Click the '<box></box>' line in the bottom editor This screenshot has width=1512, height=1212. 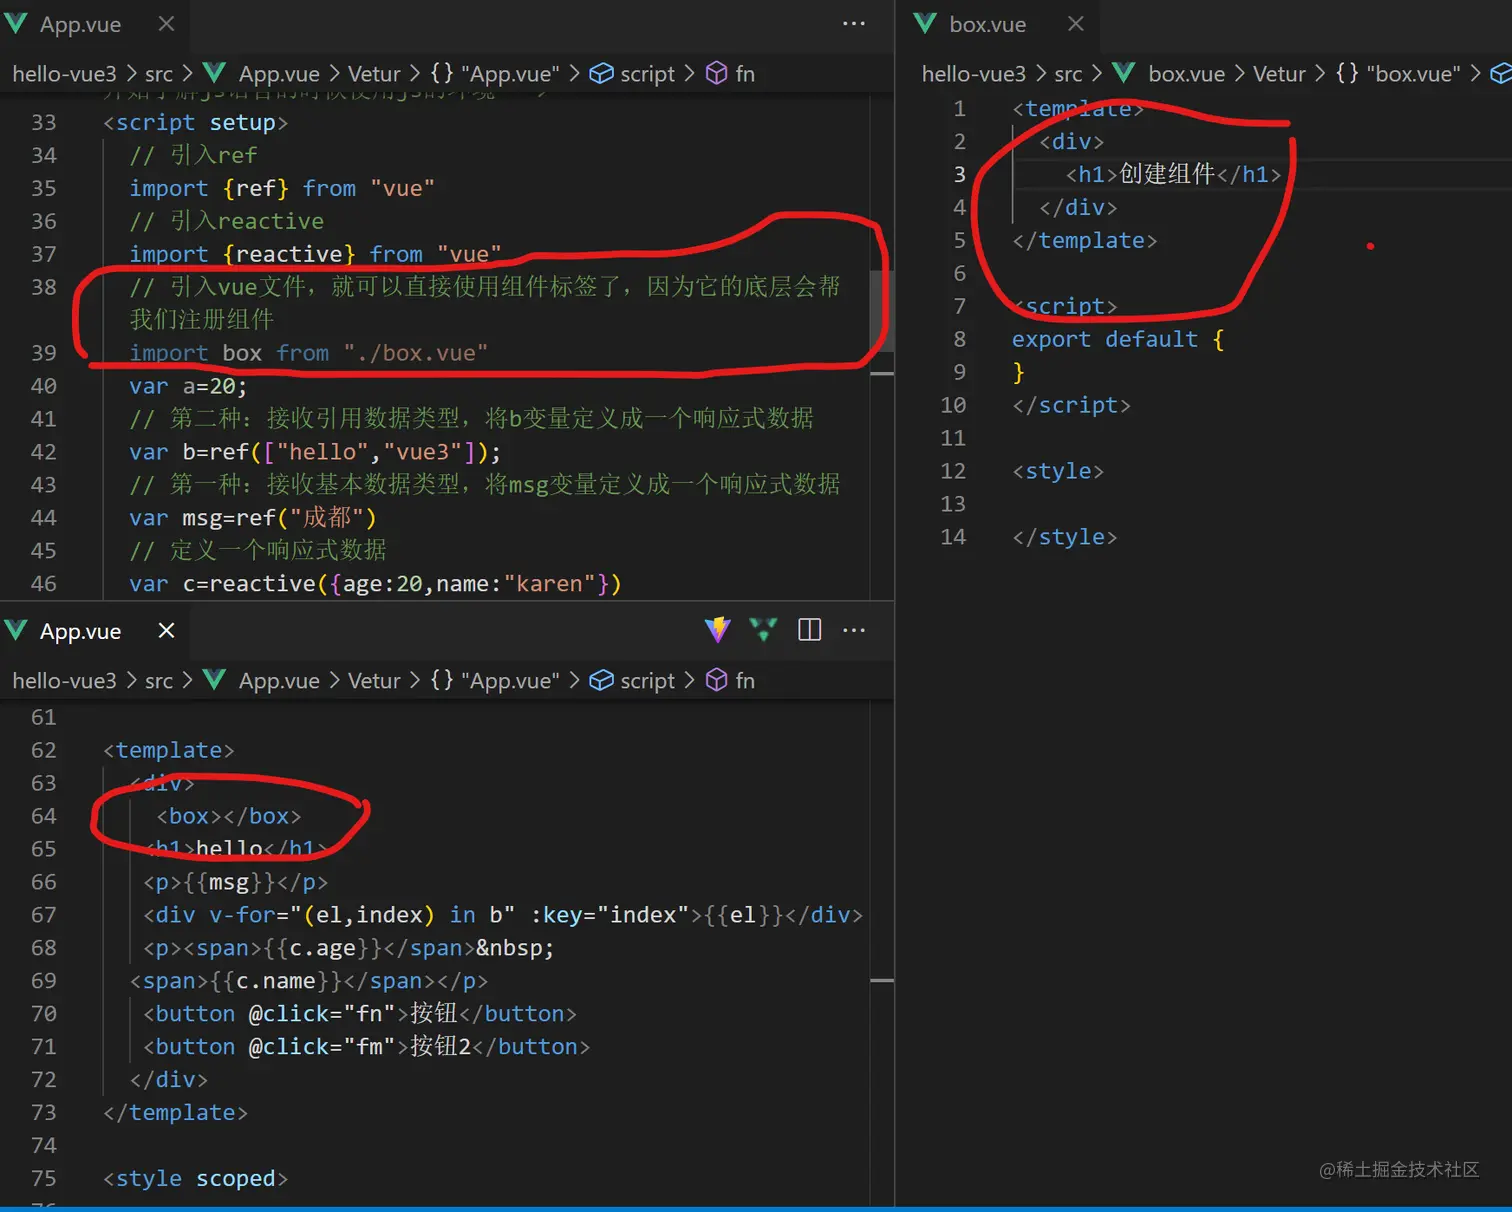pos(229,817)
